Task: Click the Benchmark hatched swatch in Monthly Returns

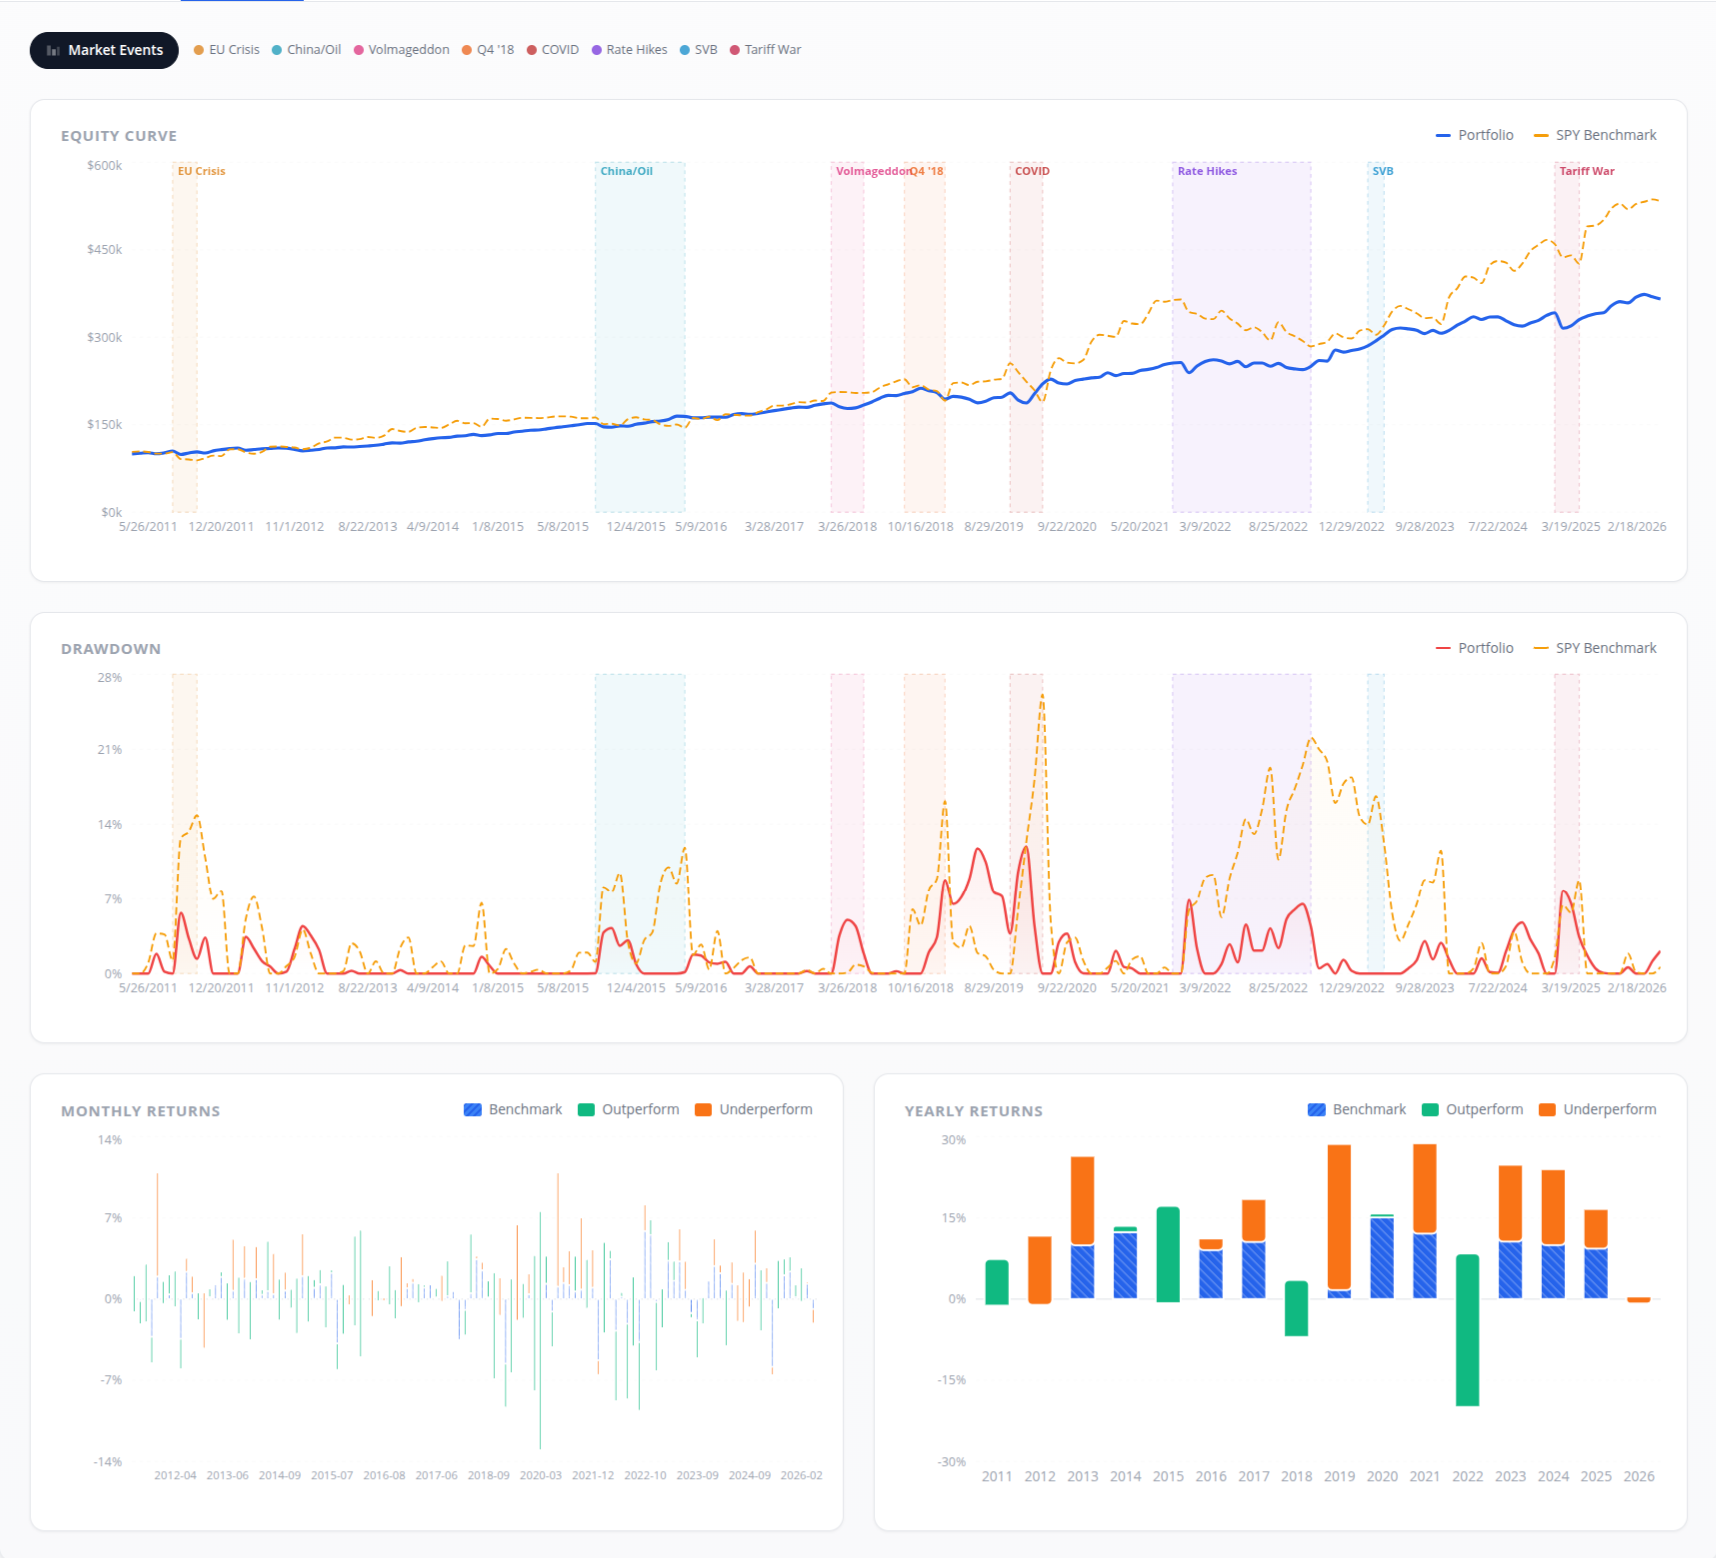Action: point(473,1110)
